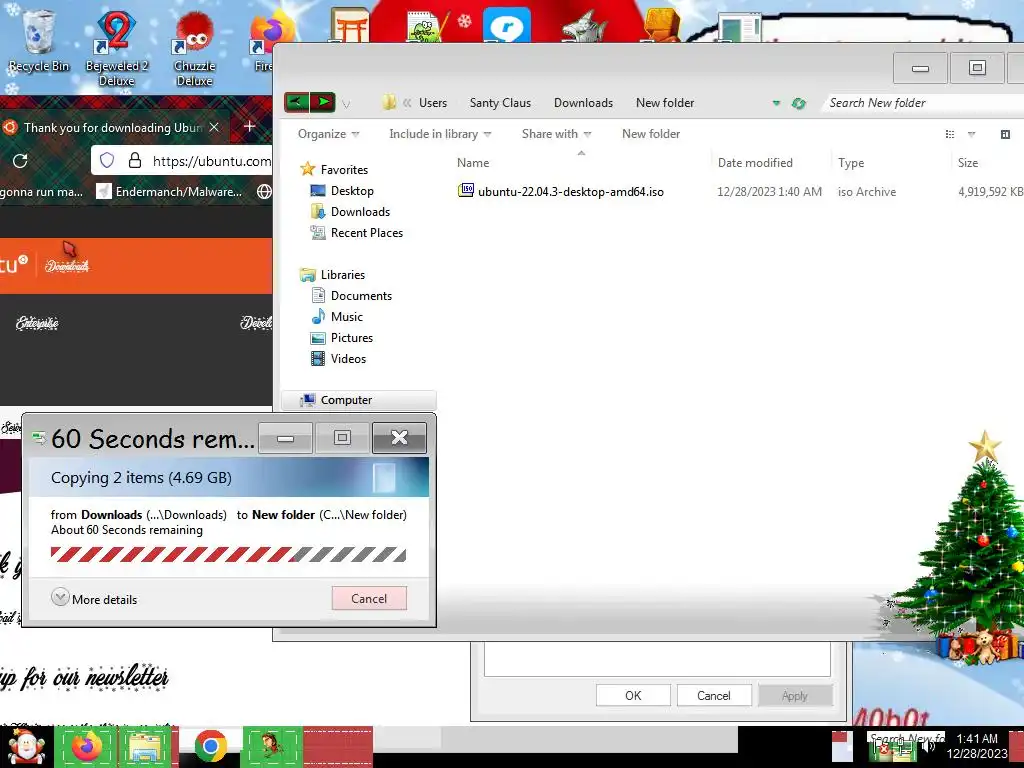Viewport: 1024px width, 768px height.
Task: Open the Include in library menu
Action: pos(440,134)
